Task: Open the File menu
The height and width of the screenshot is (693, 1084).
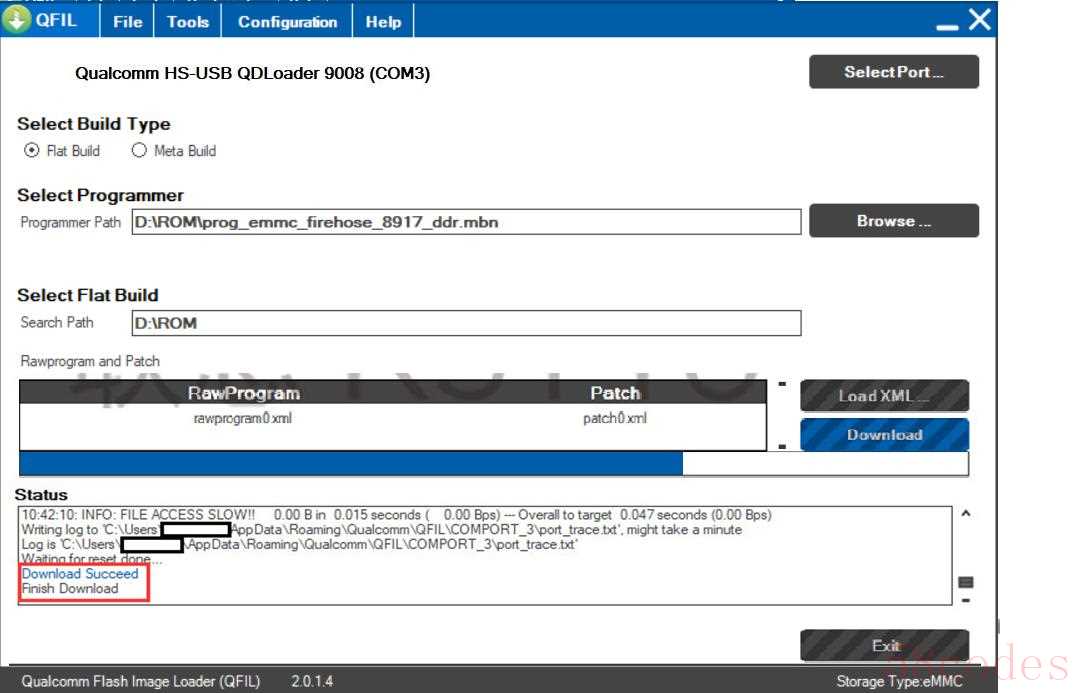Action: click(127, 21)
